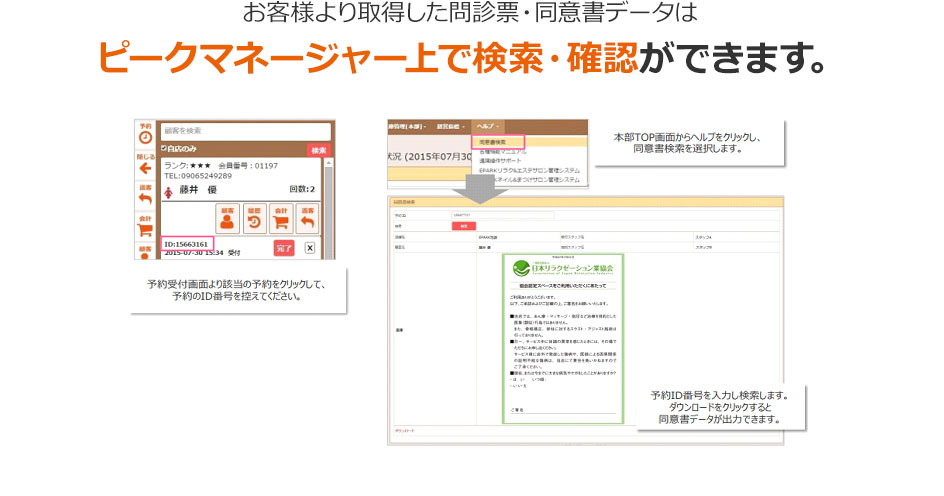Click the TEL:09065249289 text
The width and height of the screenshot is (944, 496).
tap(198, 176)
